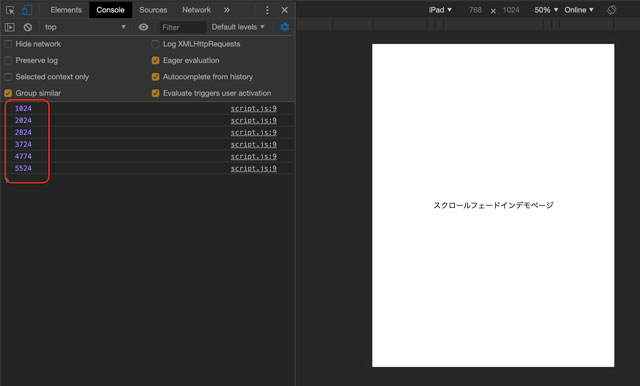Edit the 1024 height field

coord(511,10)
